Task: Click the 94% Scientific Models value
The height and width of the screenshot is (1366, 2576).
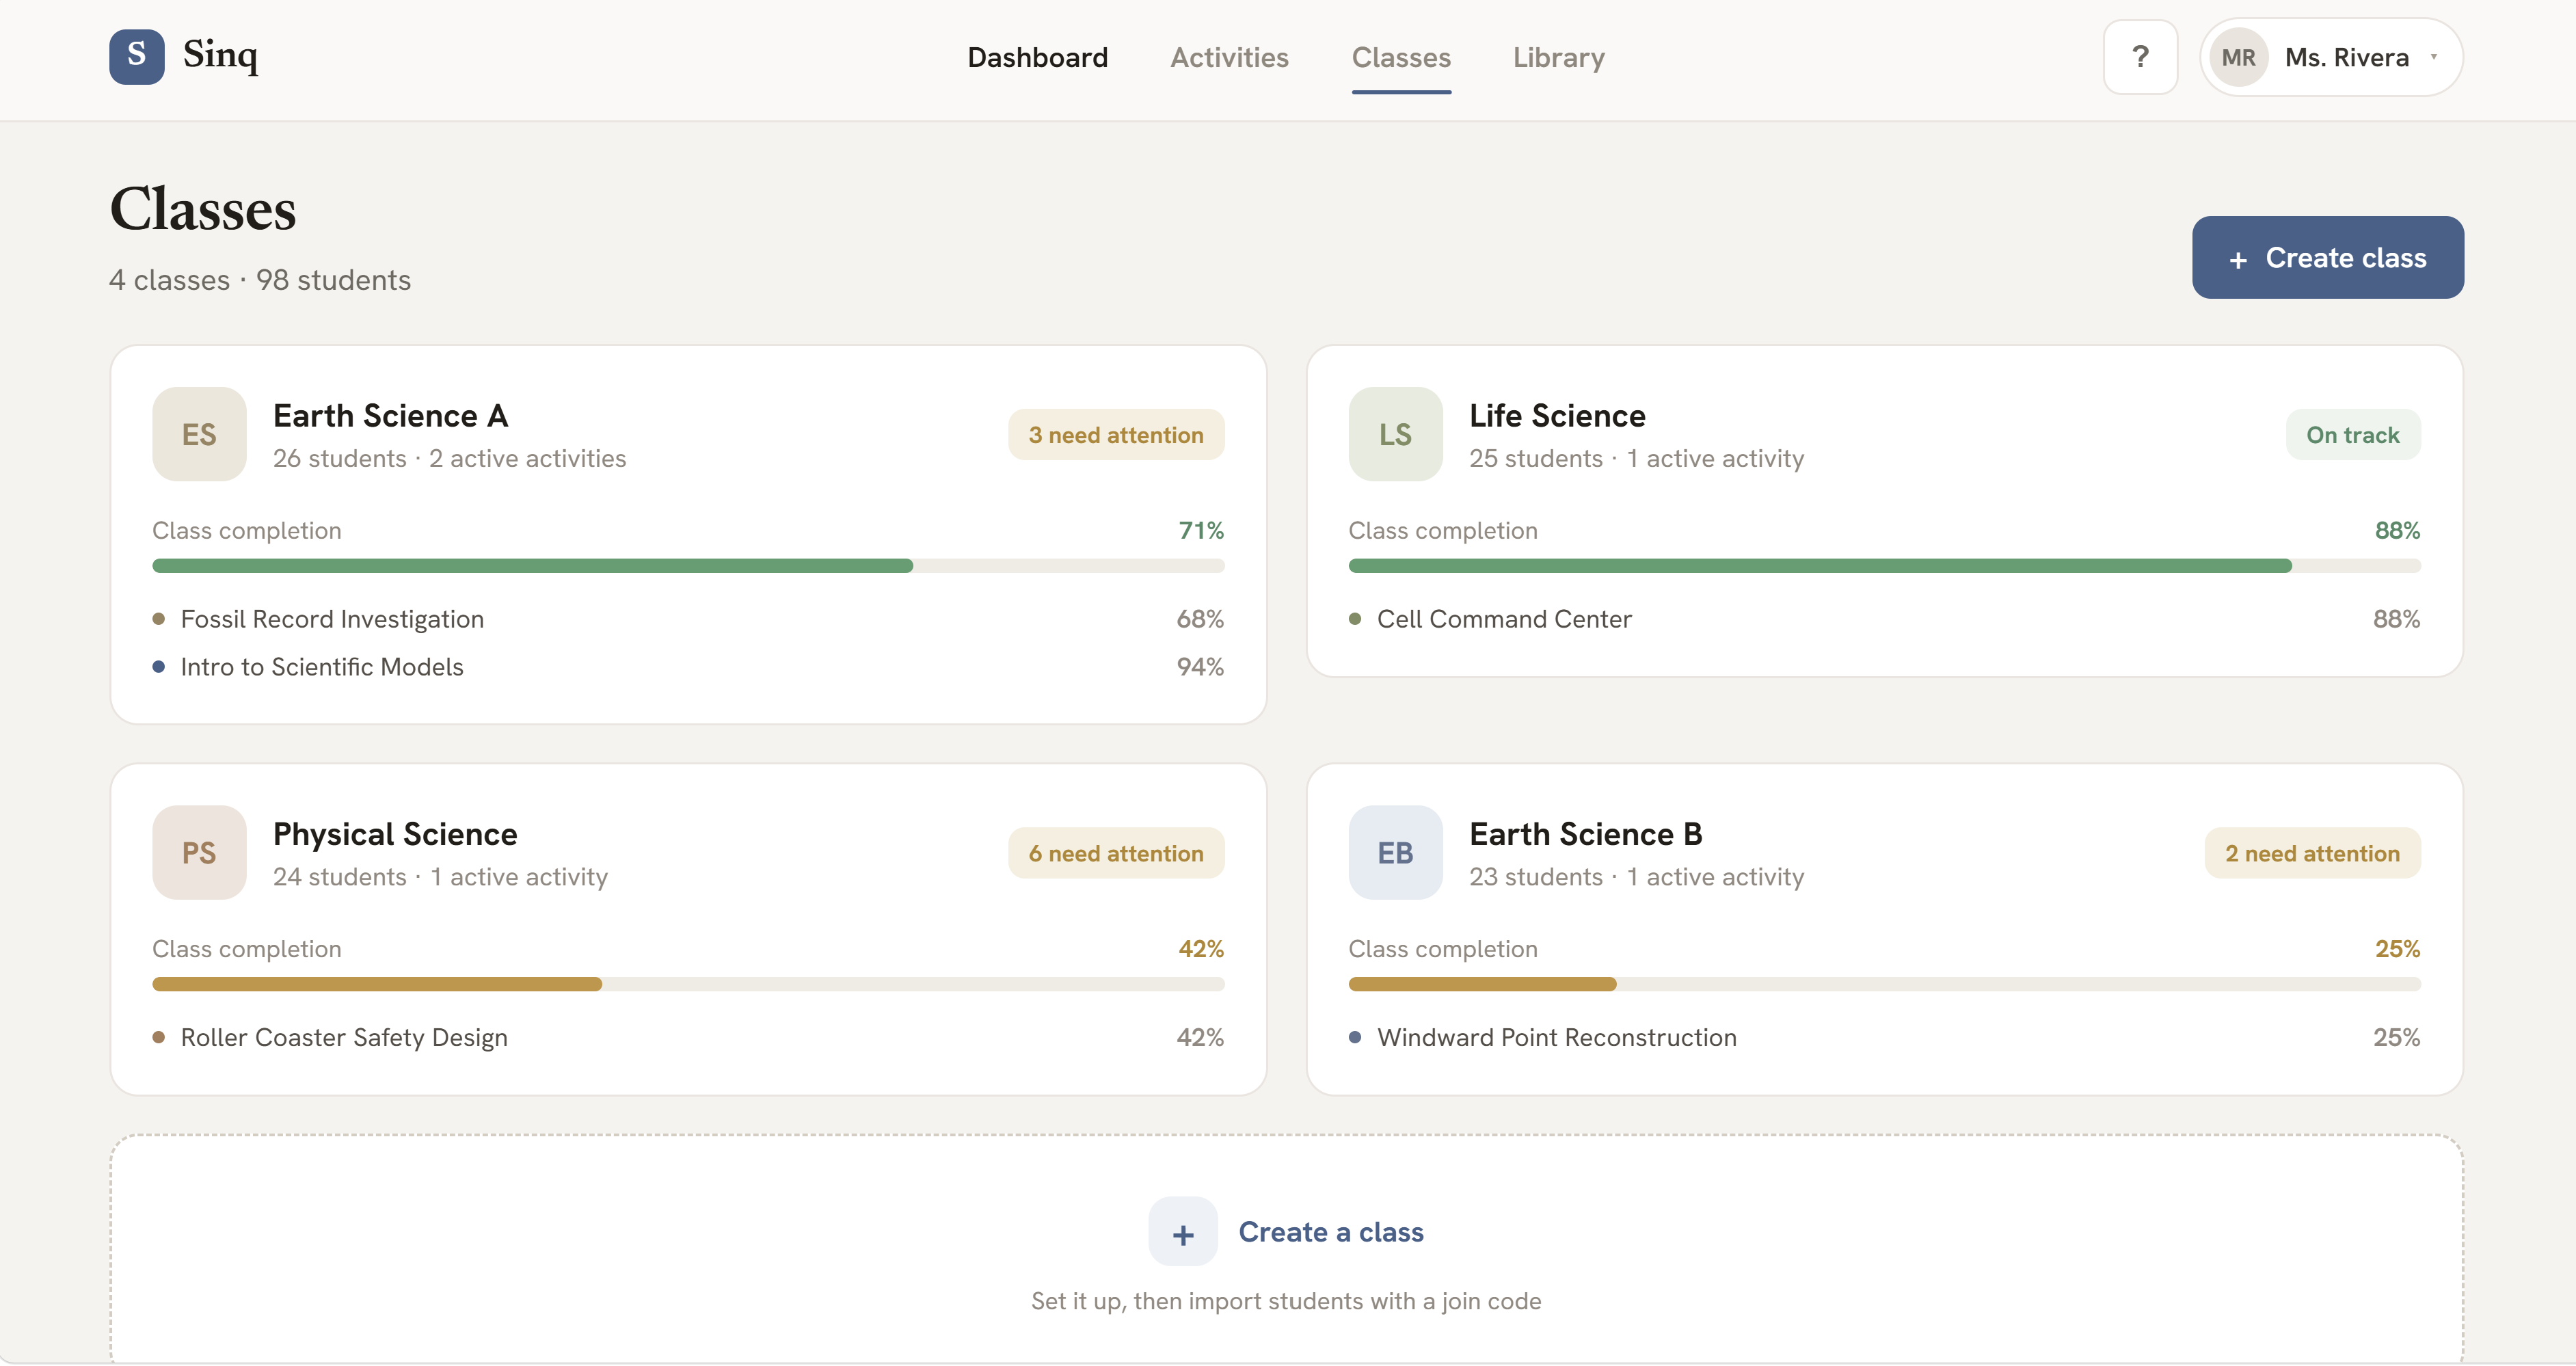Action: tap(1200, 667)
